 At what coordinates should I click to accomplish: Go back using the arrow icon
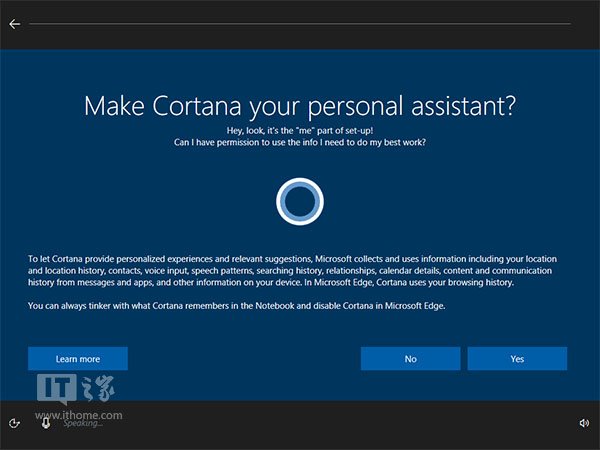(x=15, y=24)
